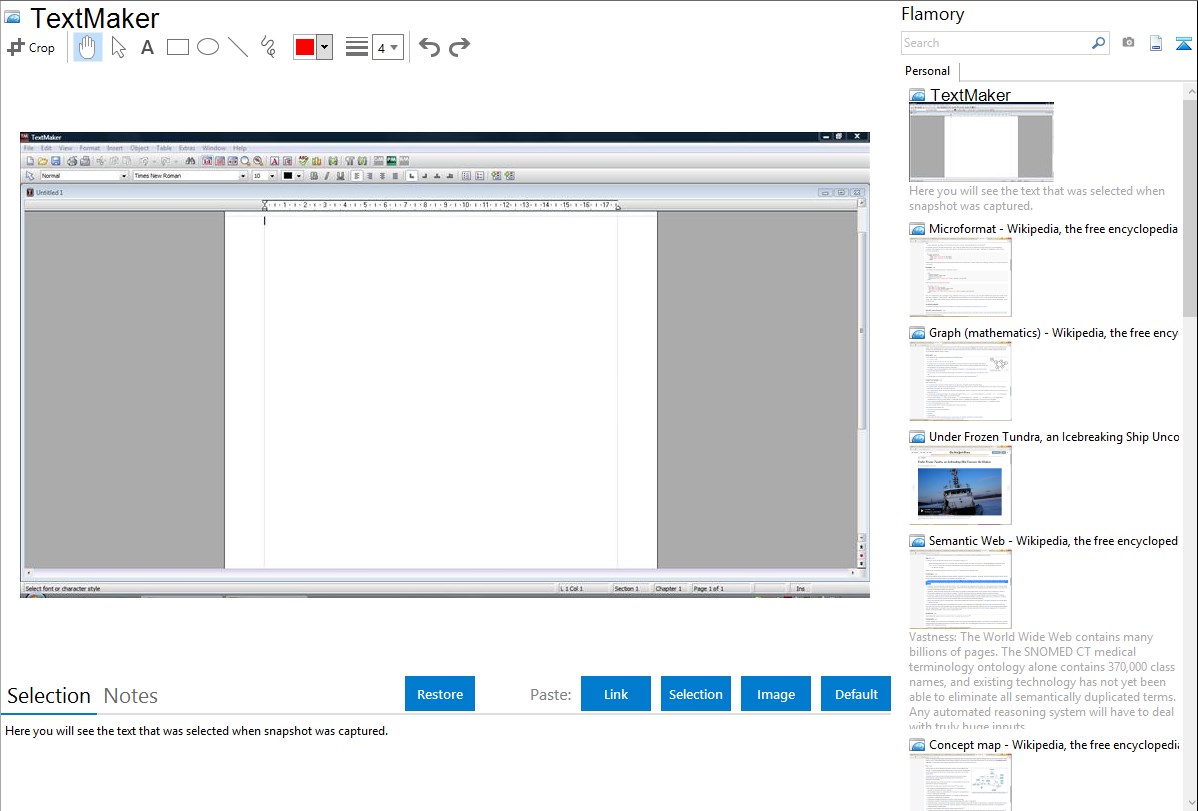Toggle Italic in TextMaker formatting bar
1198x811 pixels.
click(327, 176)
